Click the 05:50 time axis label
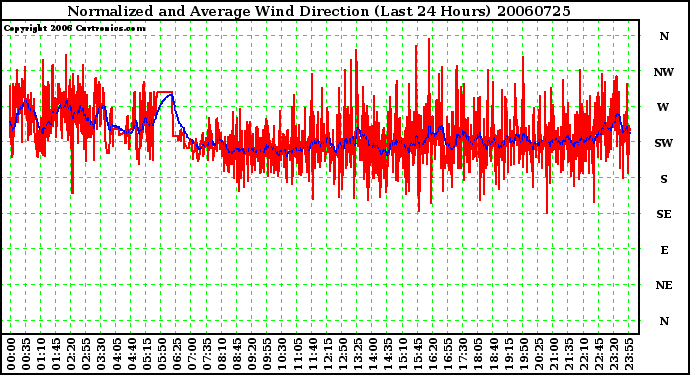The image size is (690, 375). point(161,354)
